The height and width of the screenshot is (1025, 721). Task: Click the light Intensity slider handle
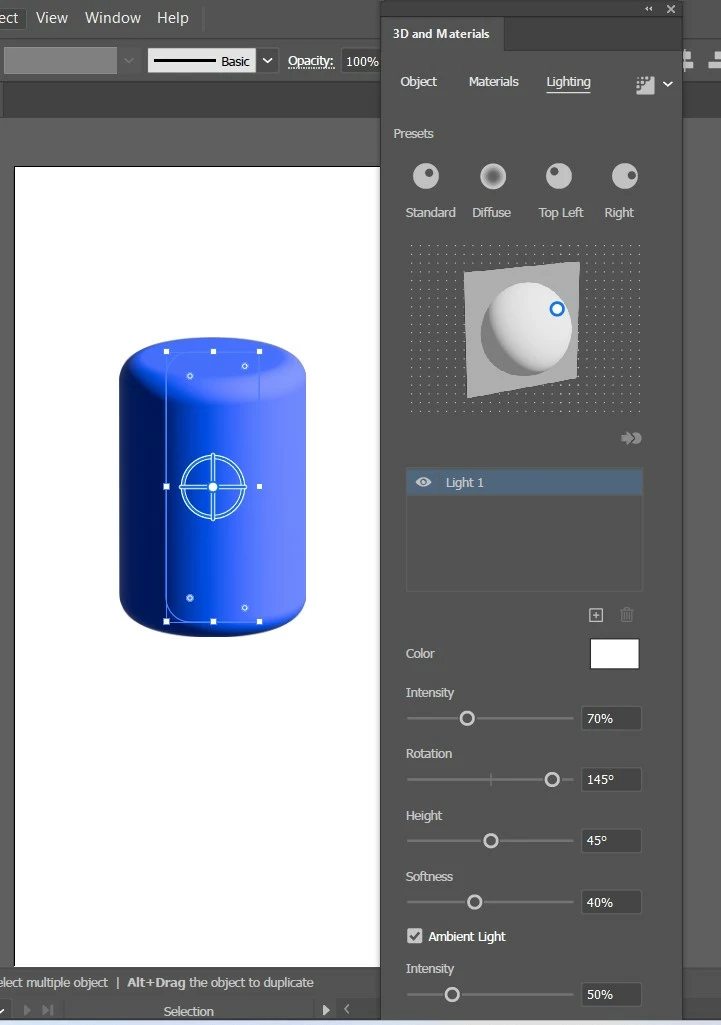tap(467, 718)
